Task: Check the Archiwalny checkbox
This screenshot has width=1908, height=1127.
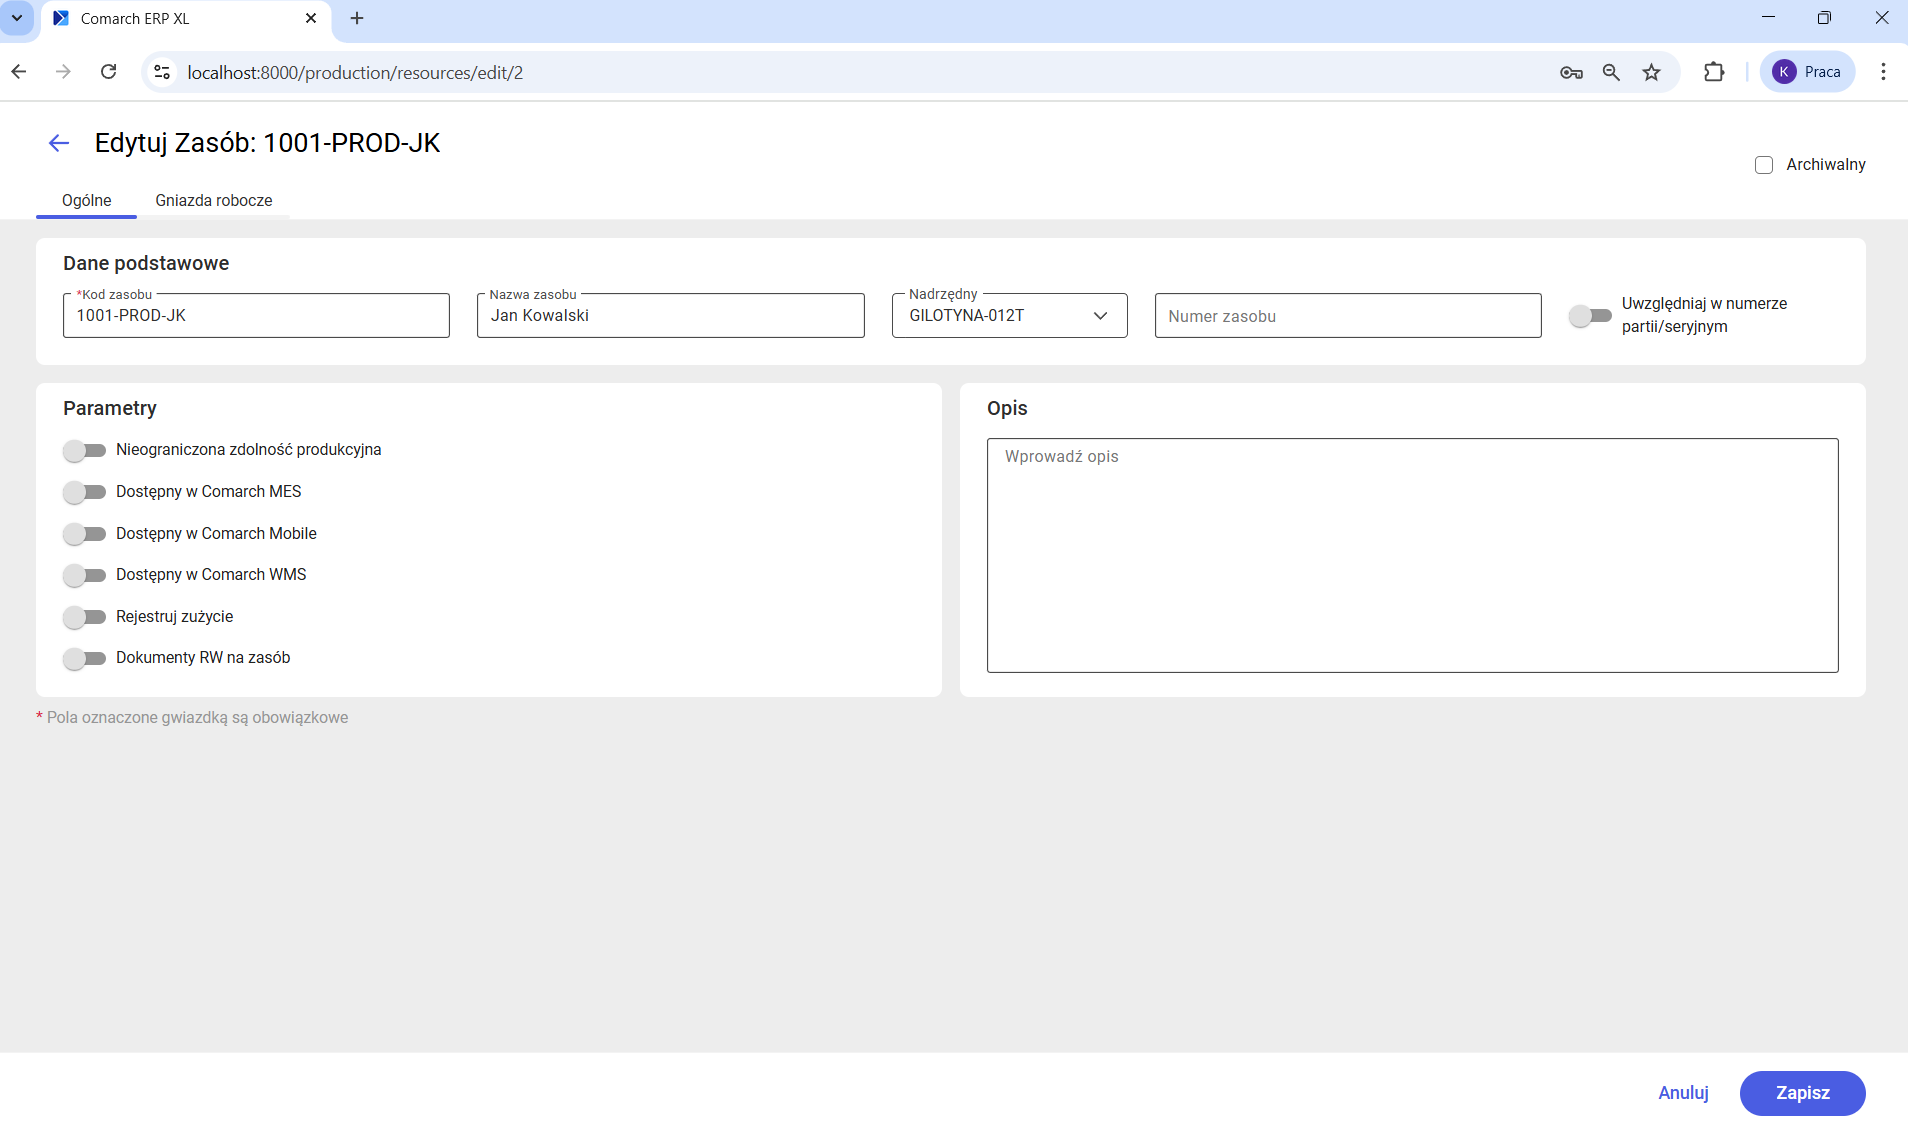Action: click(x=1764, y=165)
